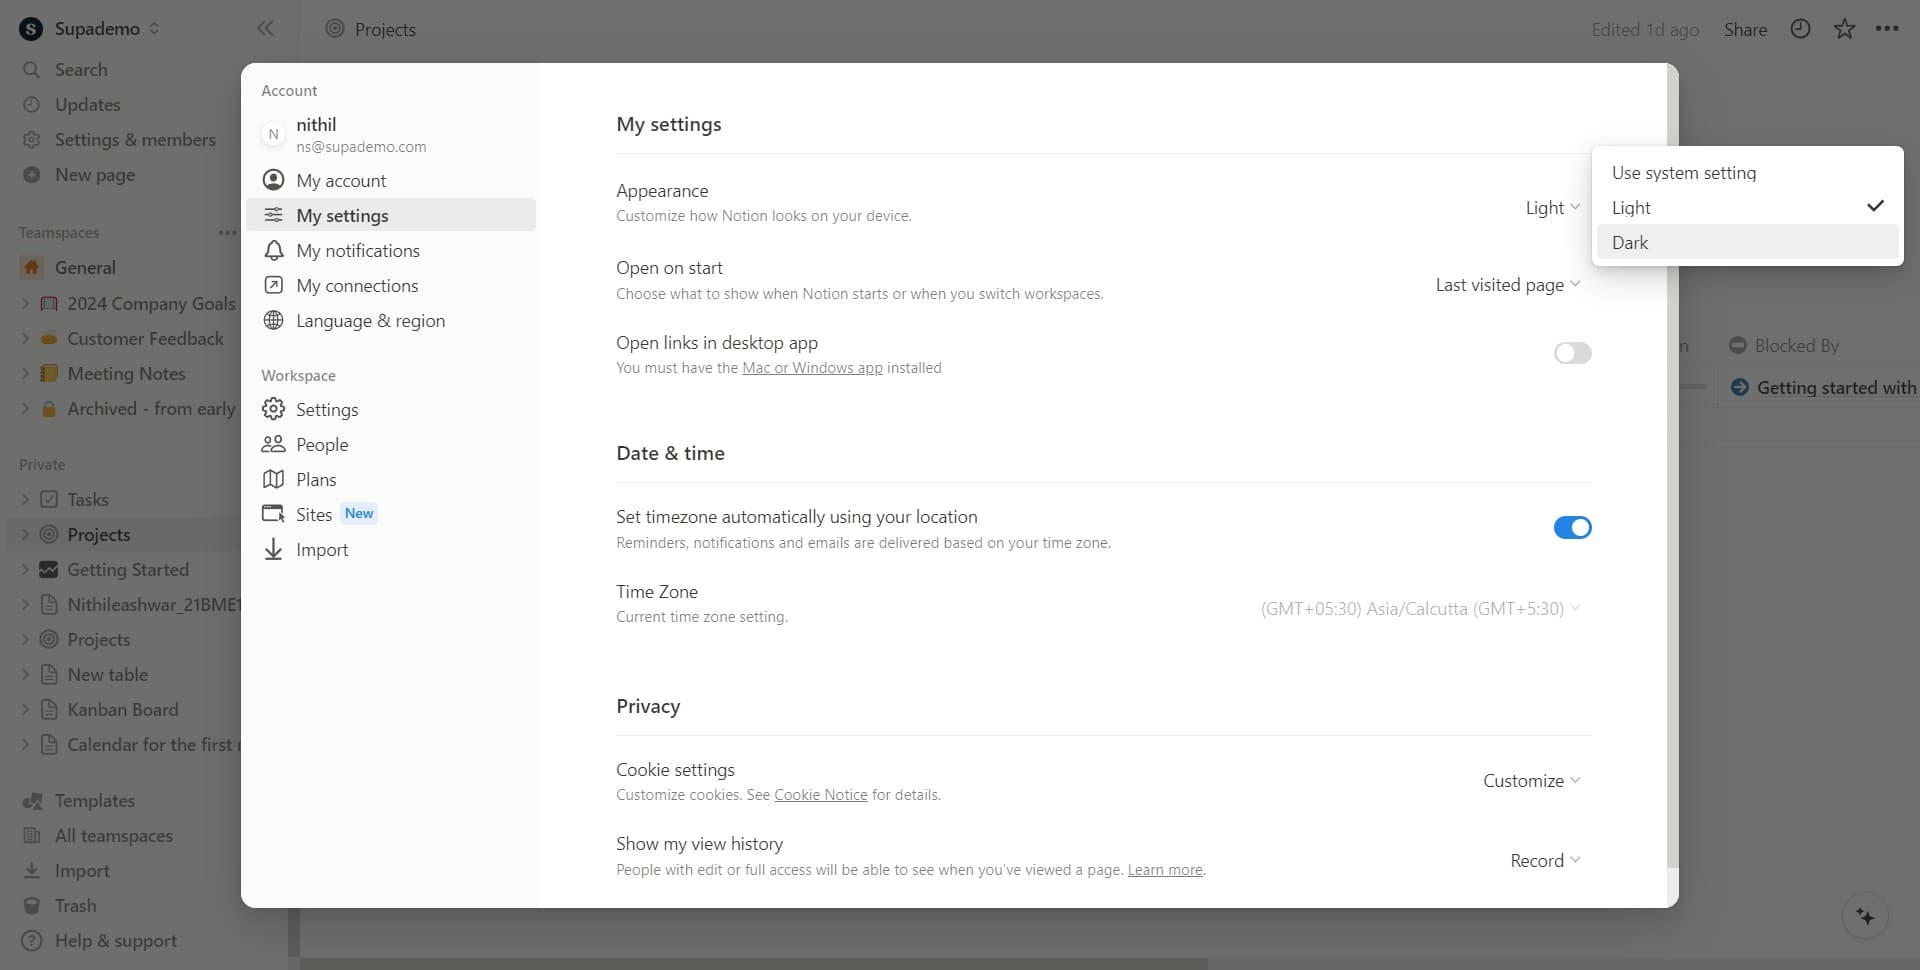The image size is (1920, 970).
Task: Open All teamspaces
Action: coord(113,836)
